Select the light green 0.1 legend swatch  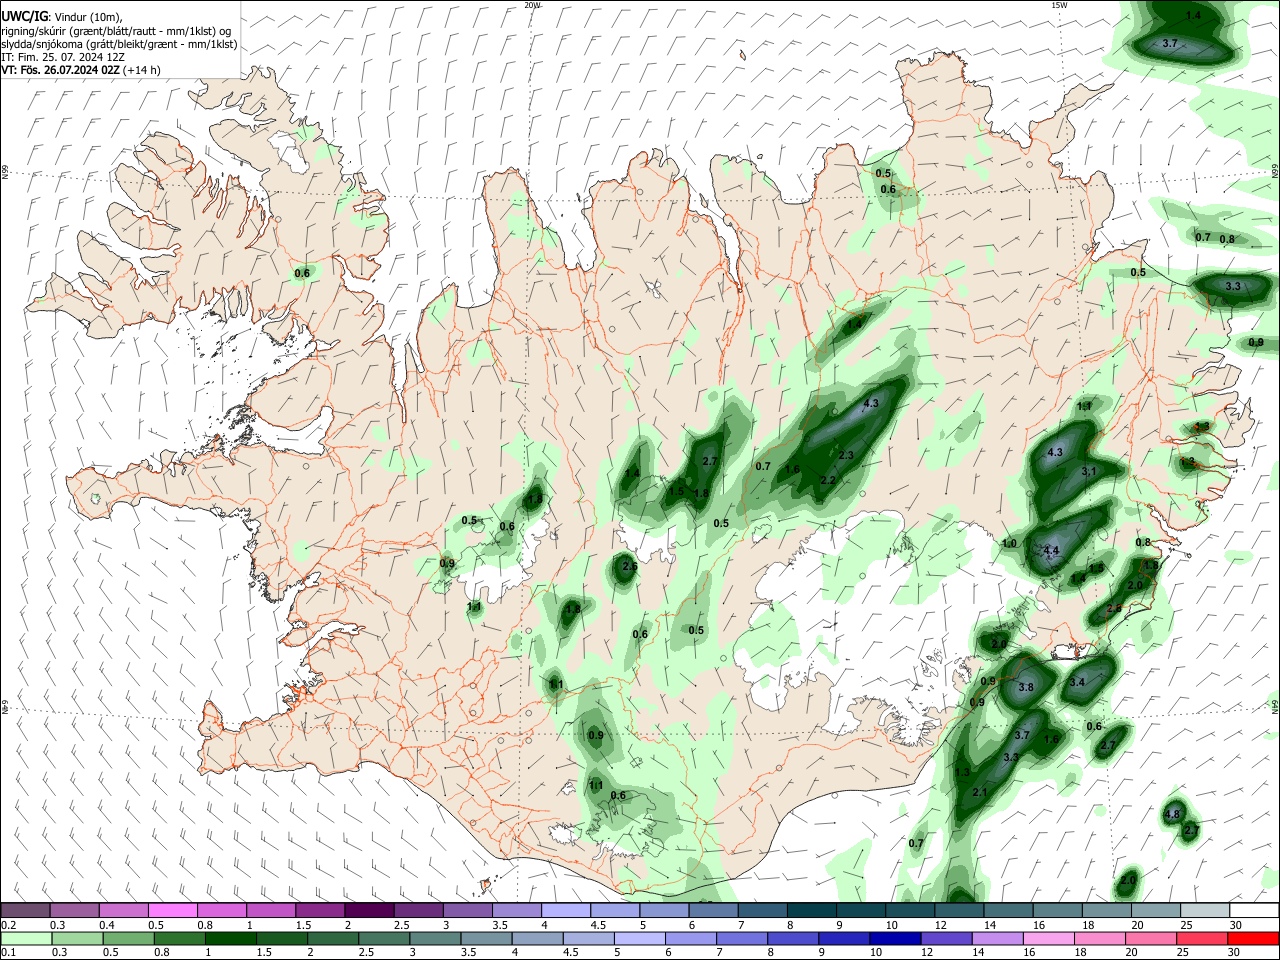(25, 938)
